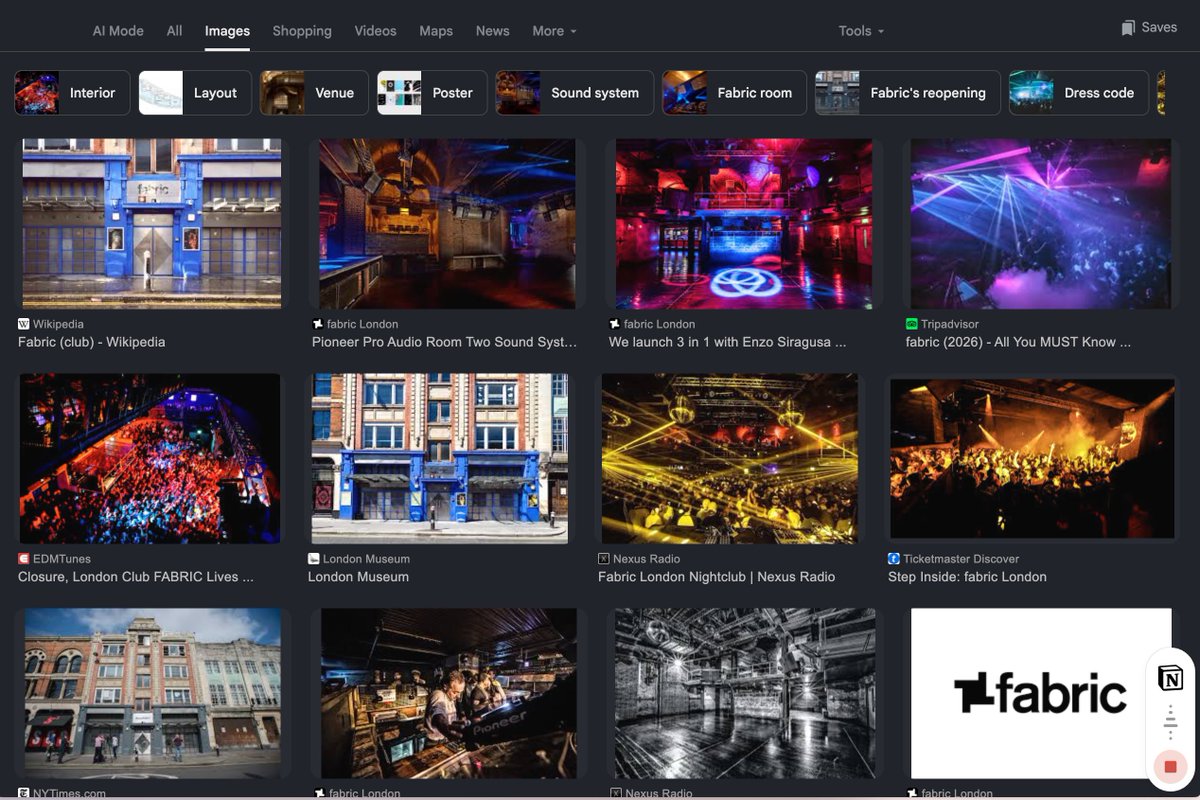The image size is (1200, 800).
Task: Open Saves bookmark icon
Action: [1128, 28]
